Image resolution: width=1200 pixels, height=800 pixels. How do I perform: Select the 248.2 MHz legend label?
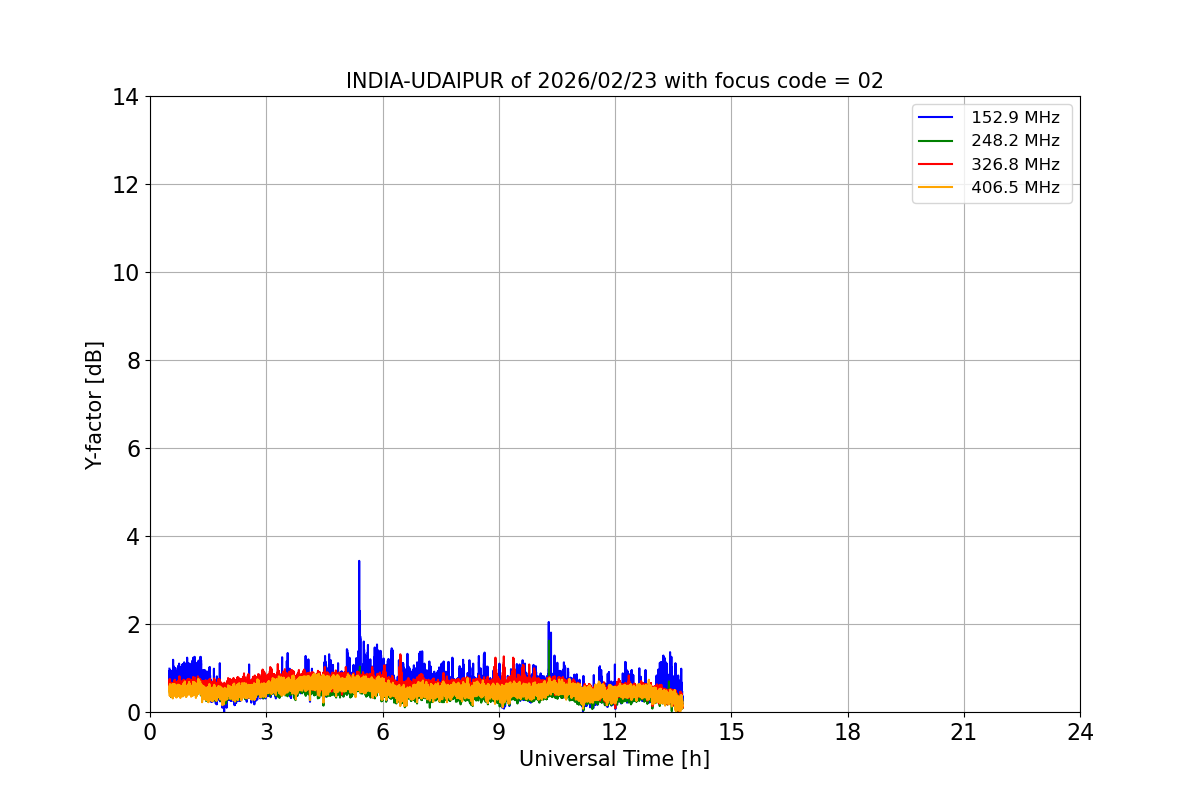click(x=1015, y=141)
